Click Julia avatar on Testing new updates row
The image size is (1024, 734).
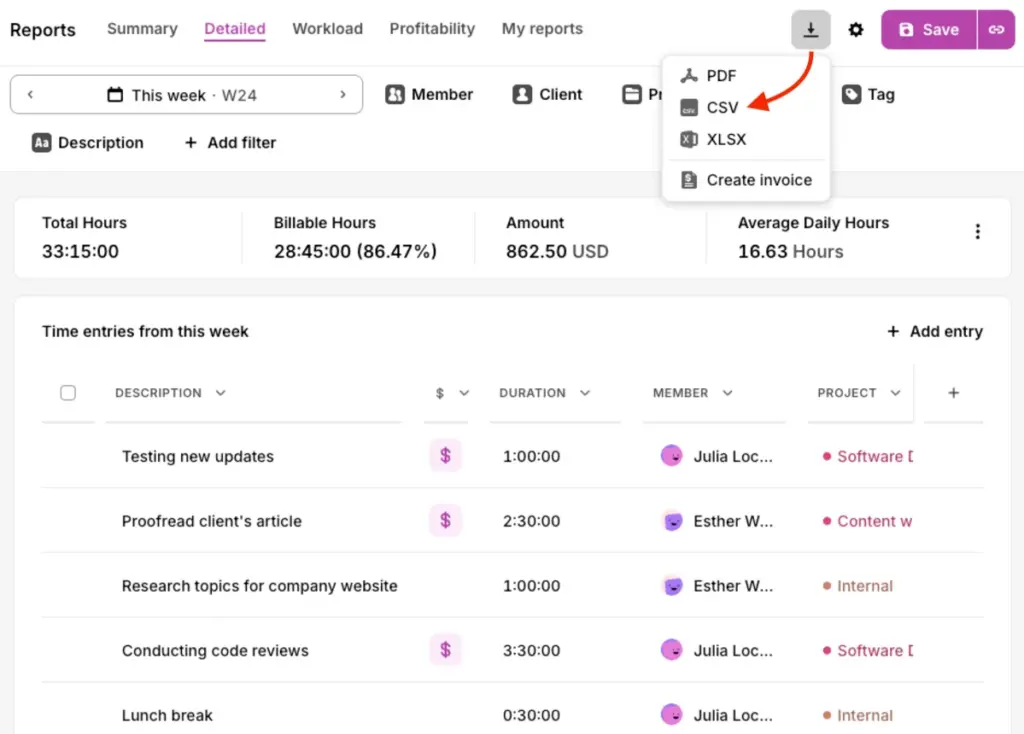tap(671, 455)
